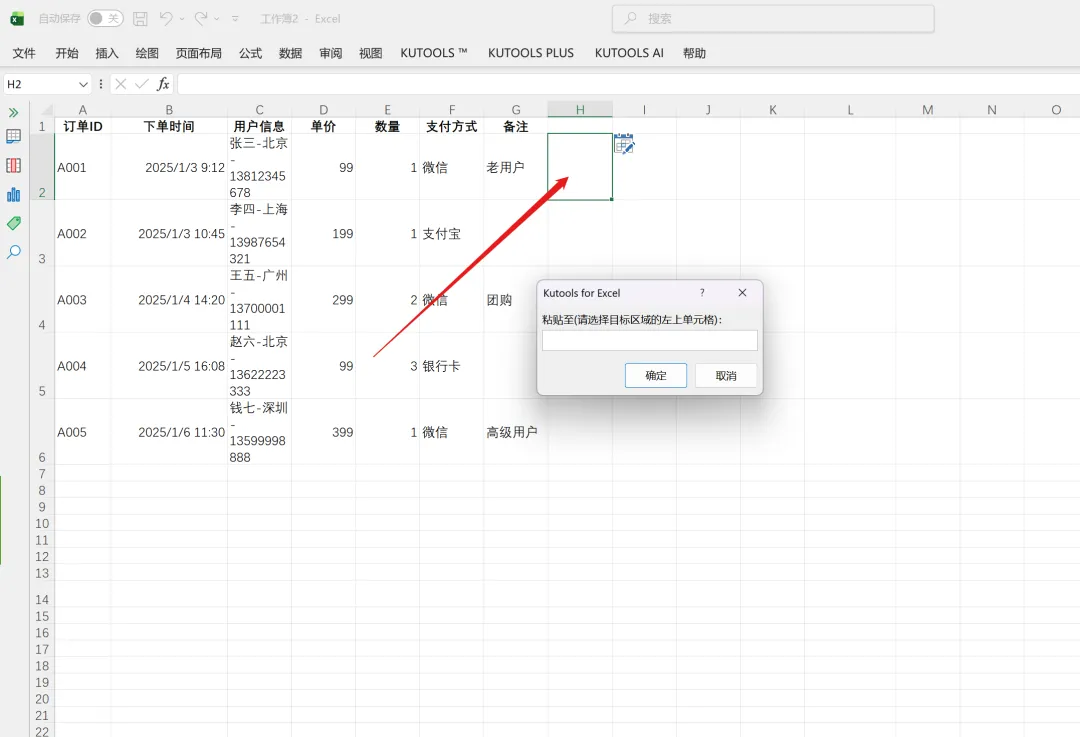Select the 高级用户 remark cell
This screenshot has height=737, width=1080.
tap(516, 432)
